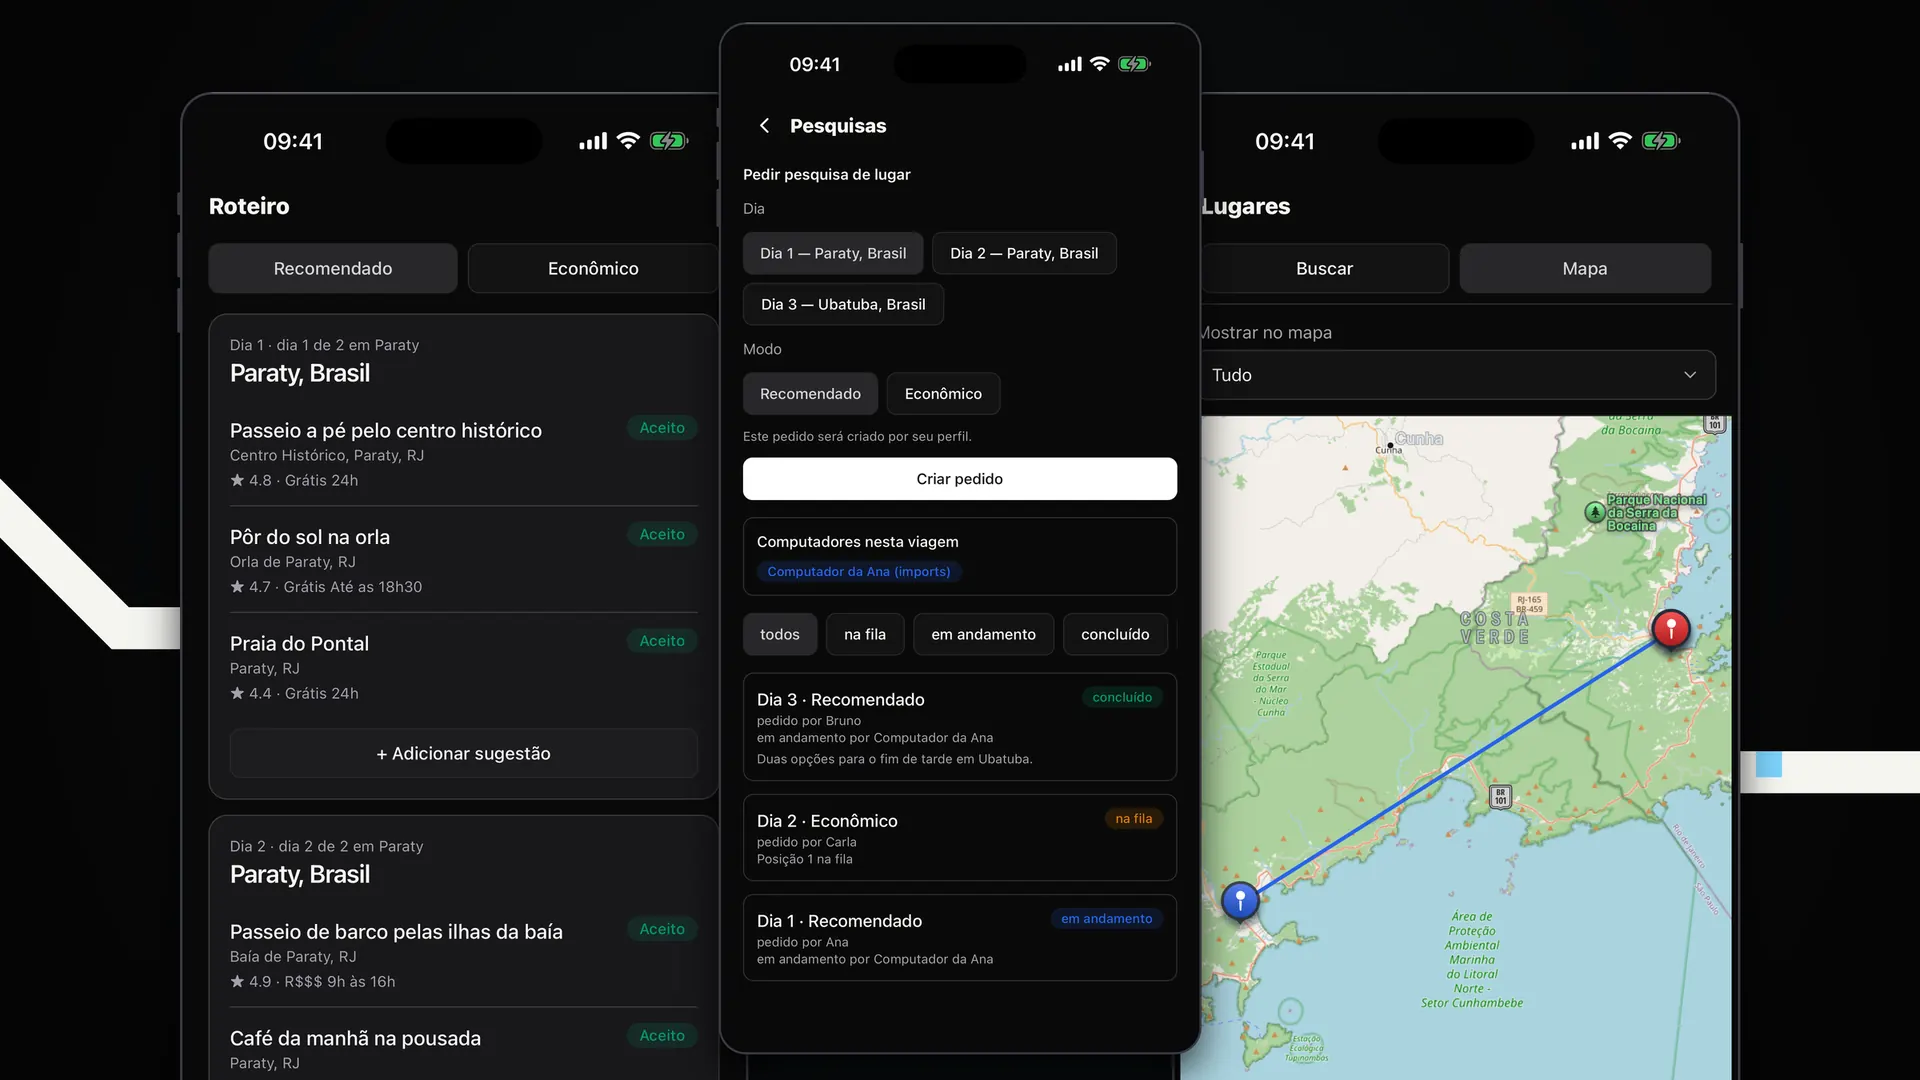Click Aceito badge for Passeio de barco
This screenshot has height=1080, width=1920.
(x=662, y=929)
